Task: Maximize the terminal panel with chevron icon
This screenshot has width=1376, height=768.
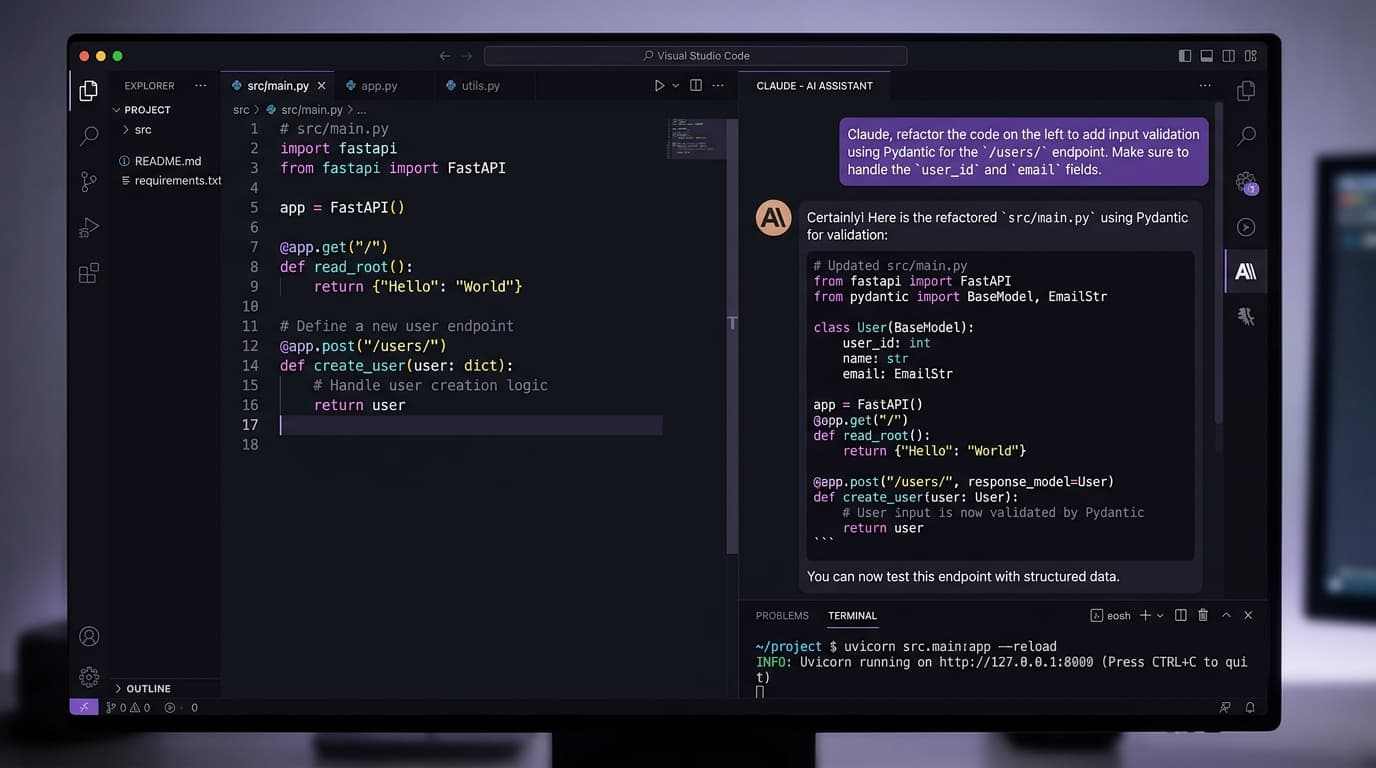Action: tap(1226, 615)
